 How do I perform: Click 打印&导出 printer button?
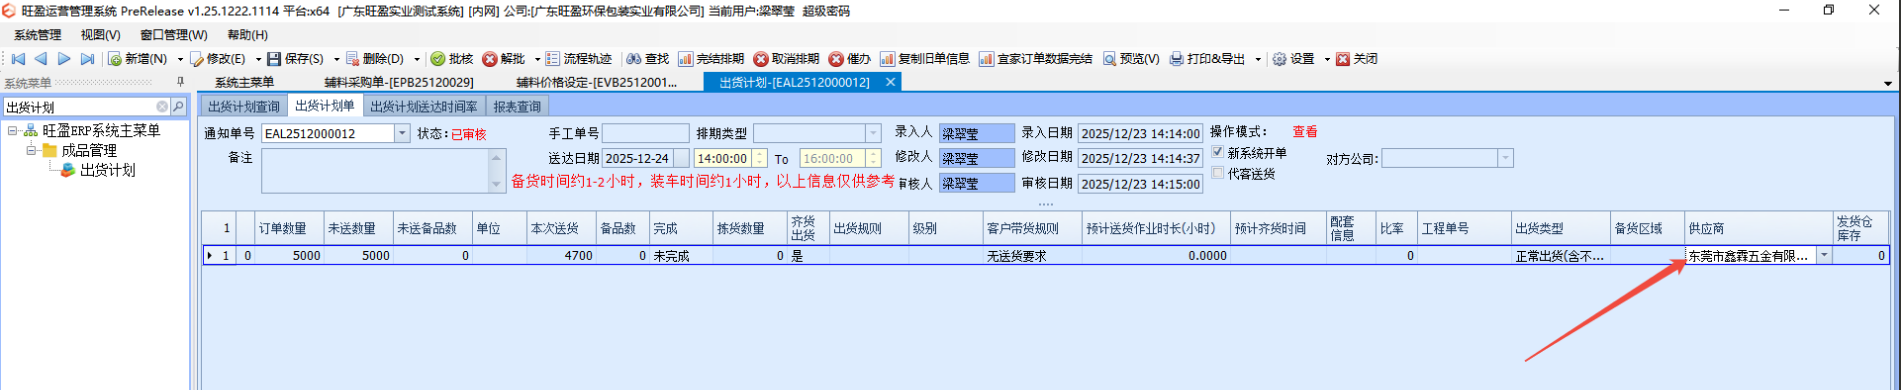[1208, 59]
